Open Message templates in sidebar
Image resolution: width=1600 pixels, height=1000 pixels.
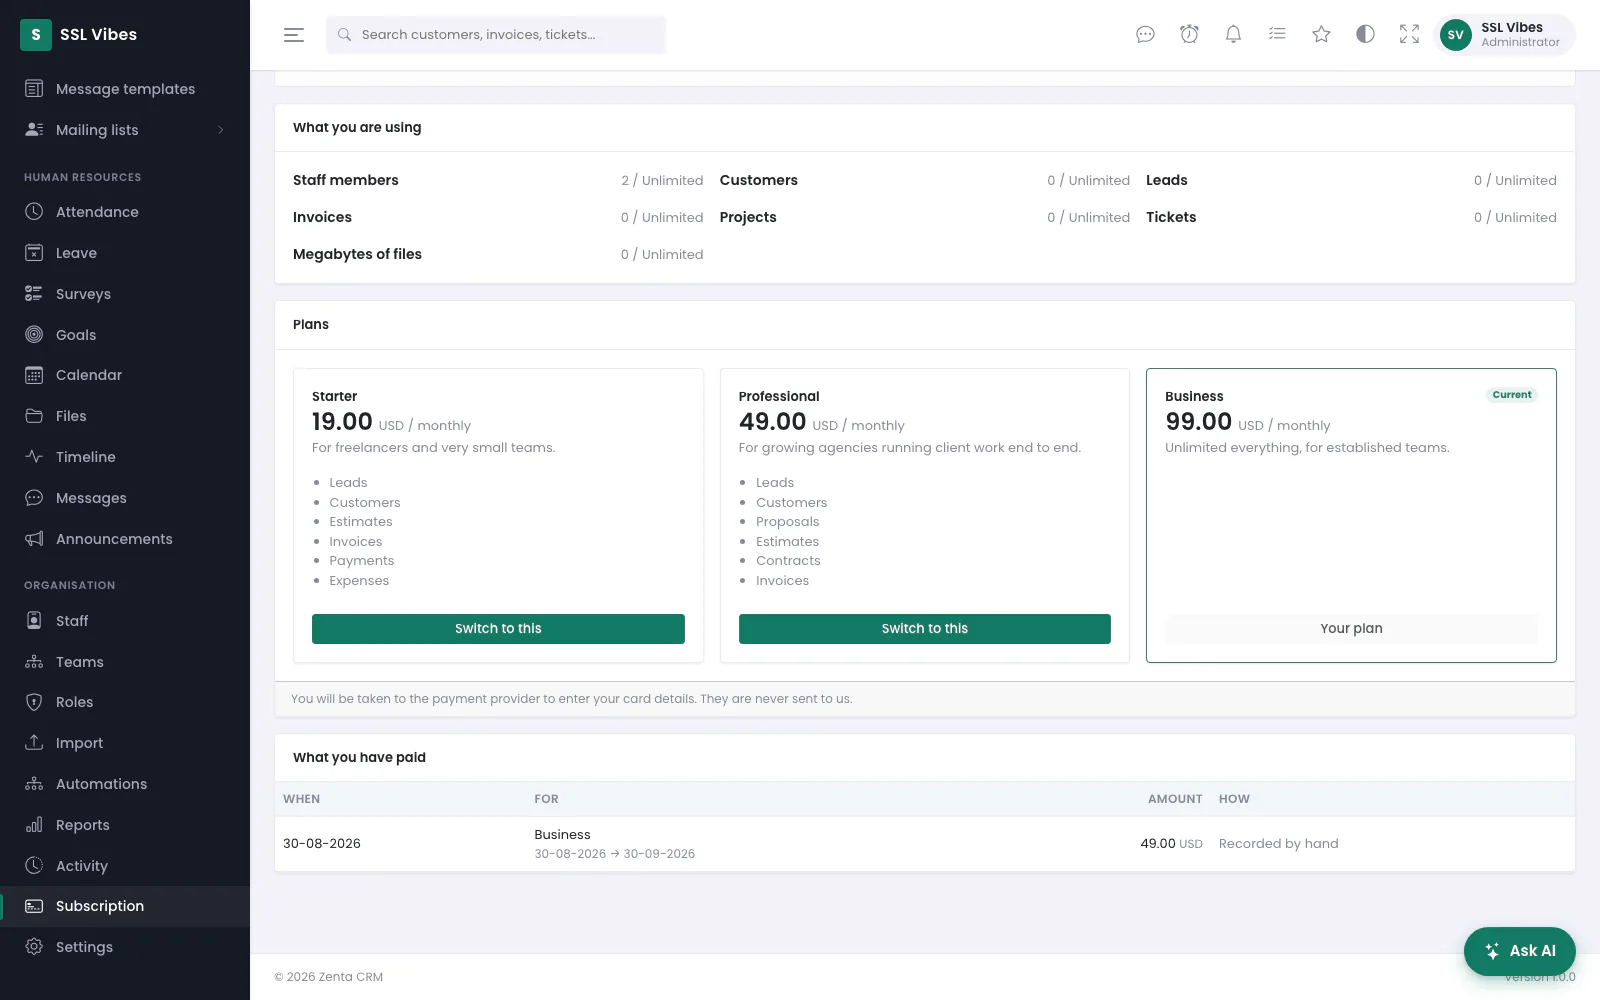125,89
